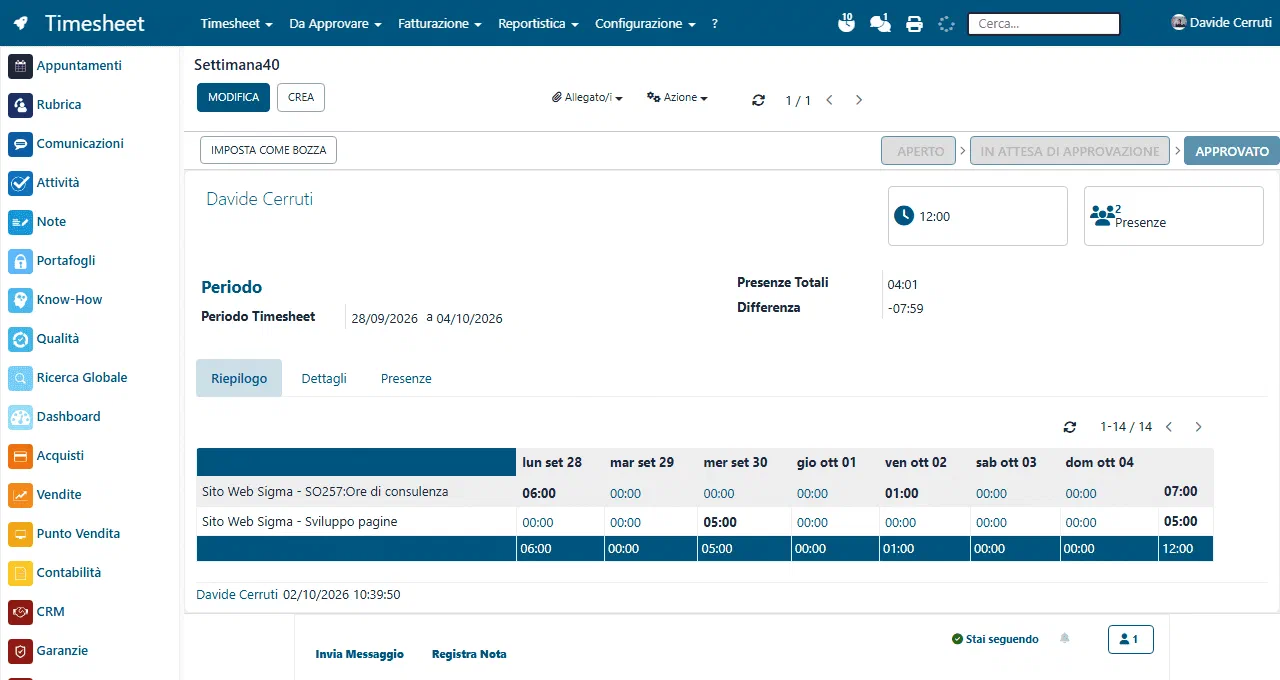Go to previous table page beside 1-14 / 14
The width and height of the screenshot is (1280, 680).
coord(1169,427)
